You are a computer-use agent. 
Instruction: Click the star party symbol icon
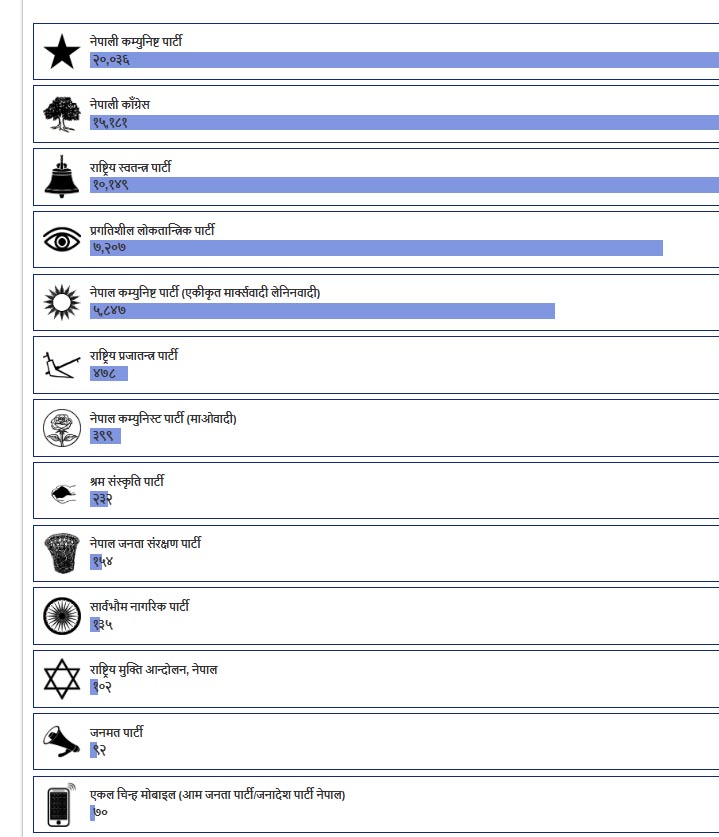(x=62, y=51)
